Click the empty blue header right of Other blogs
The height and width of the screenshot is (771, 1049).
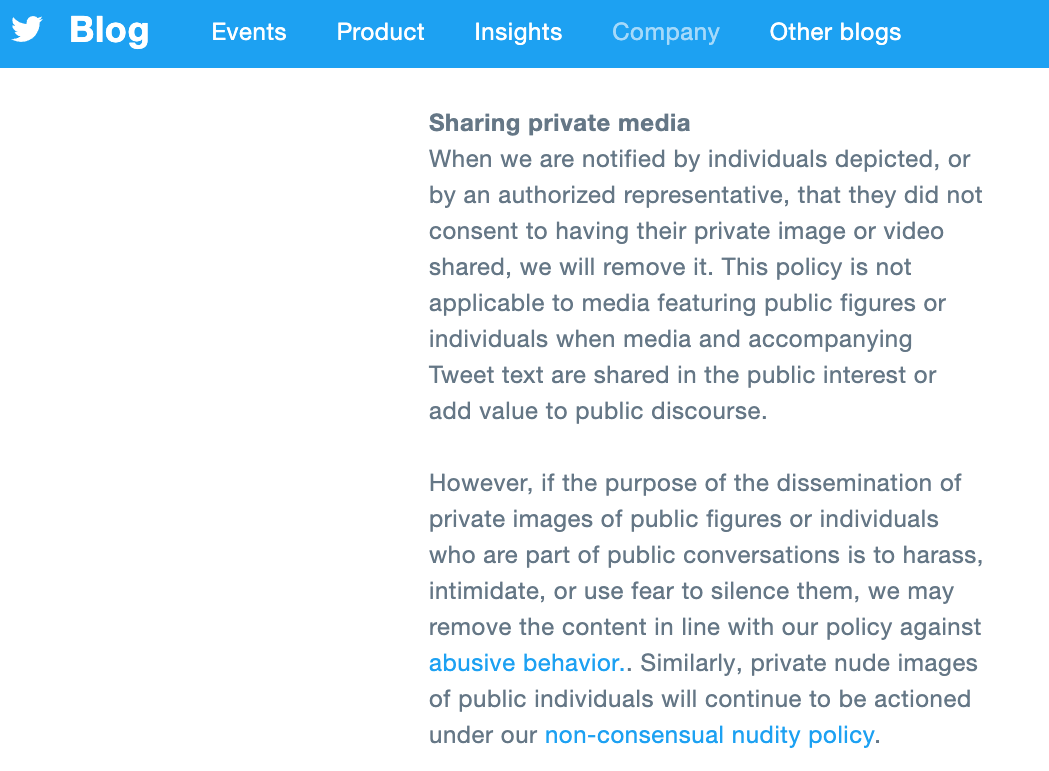tap(975, 33)
